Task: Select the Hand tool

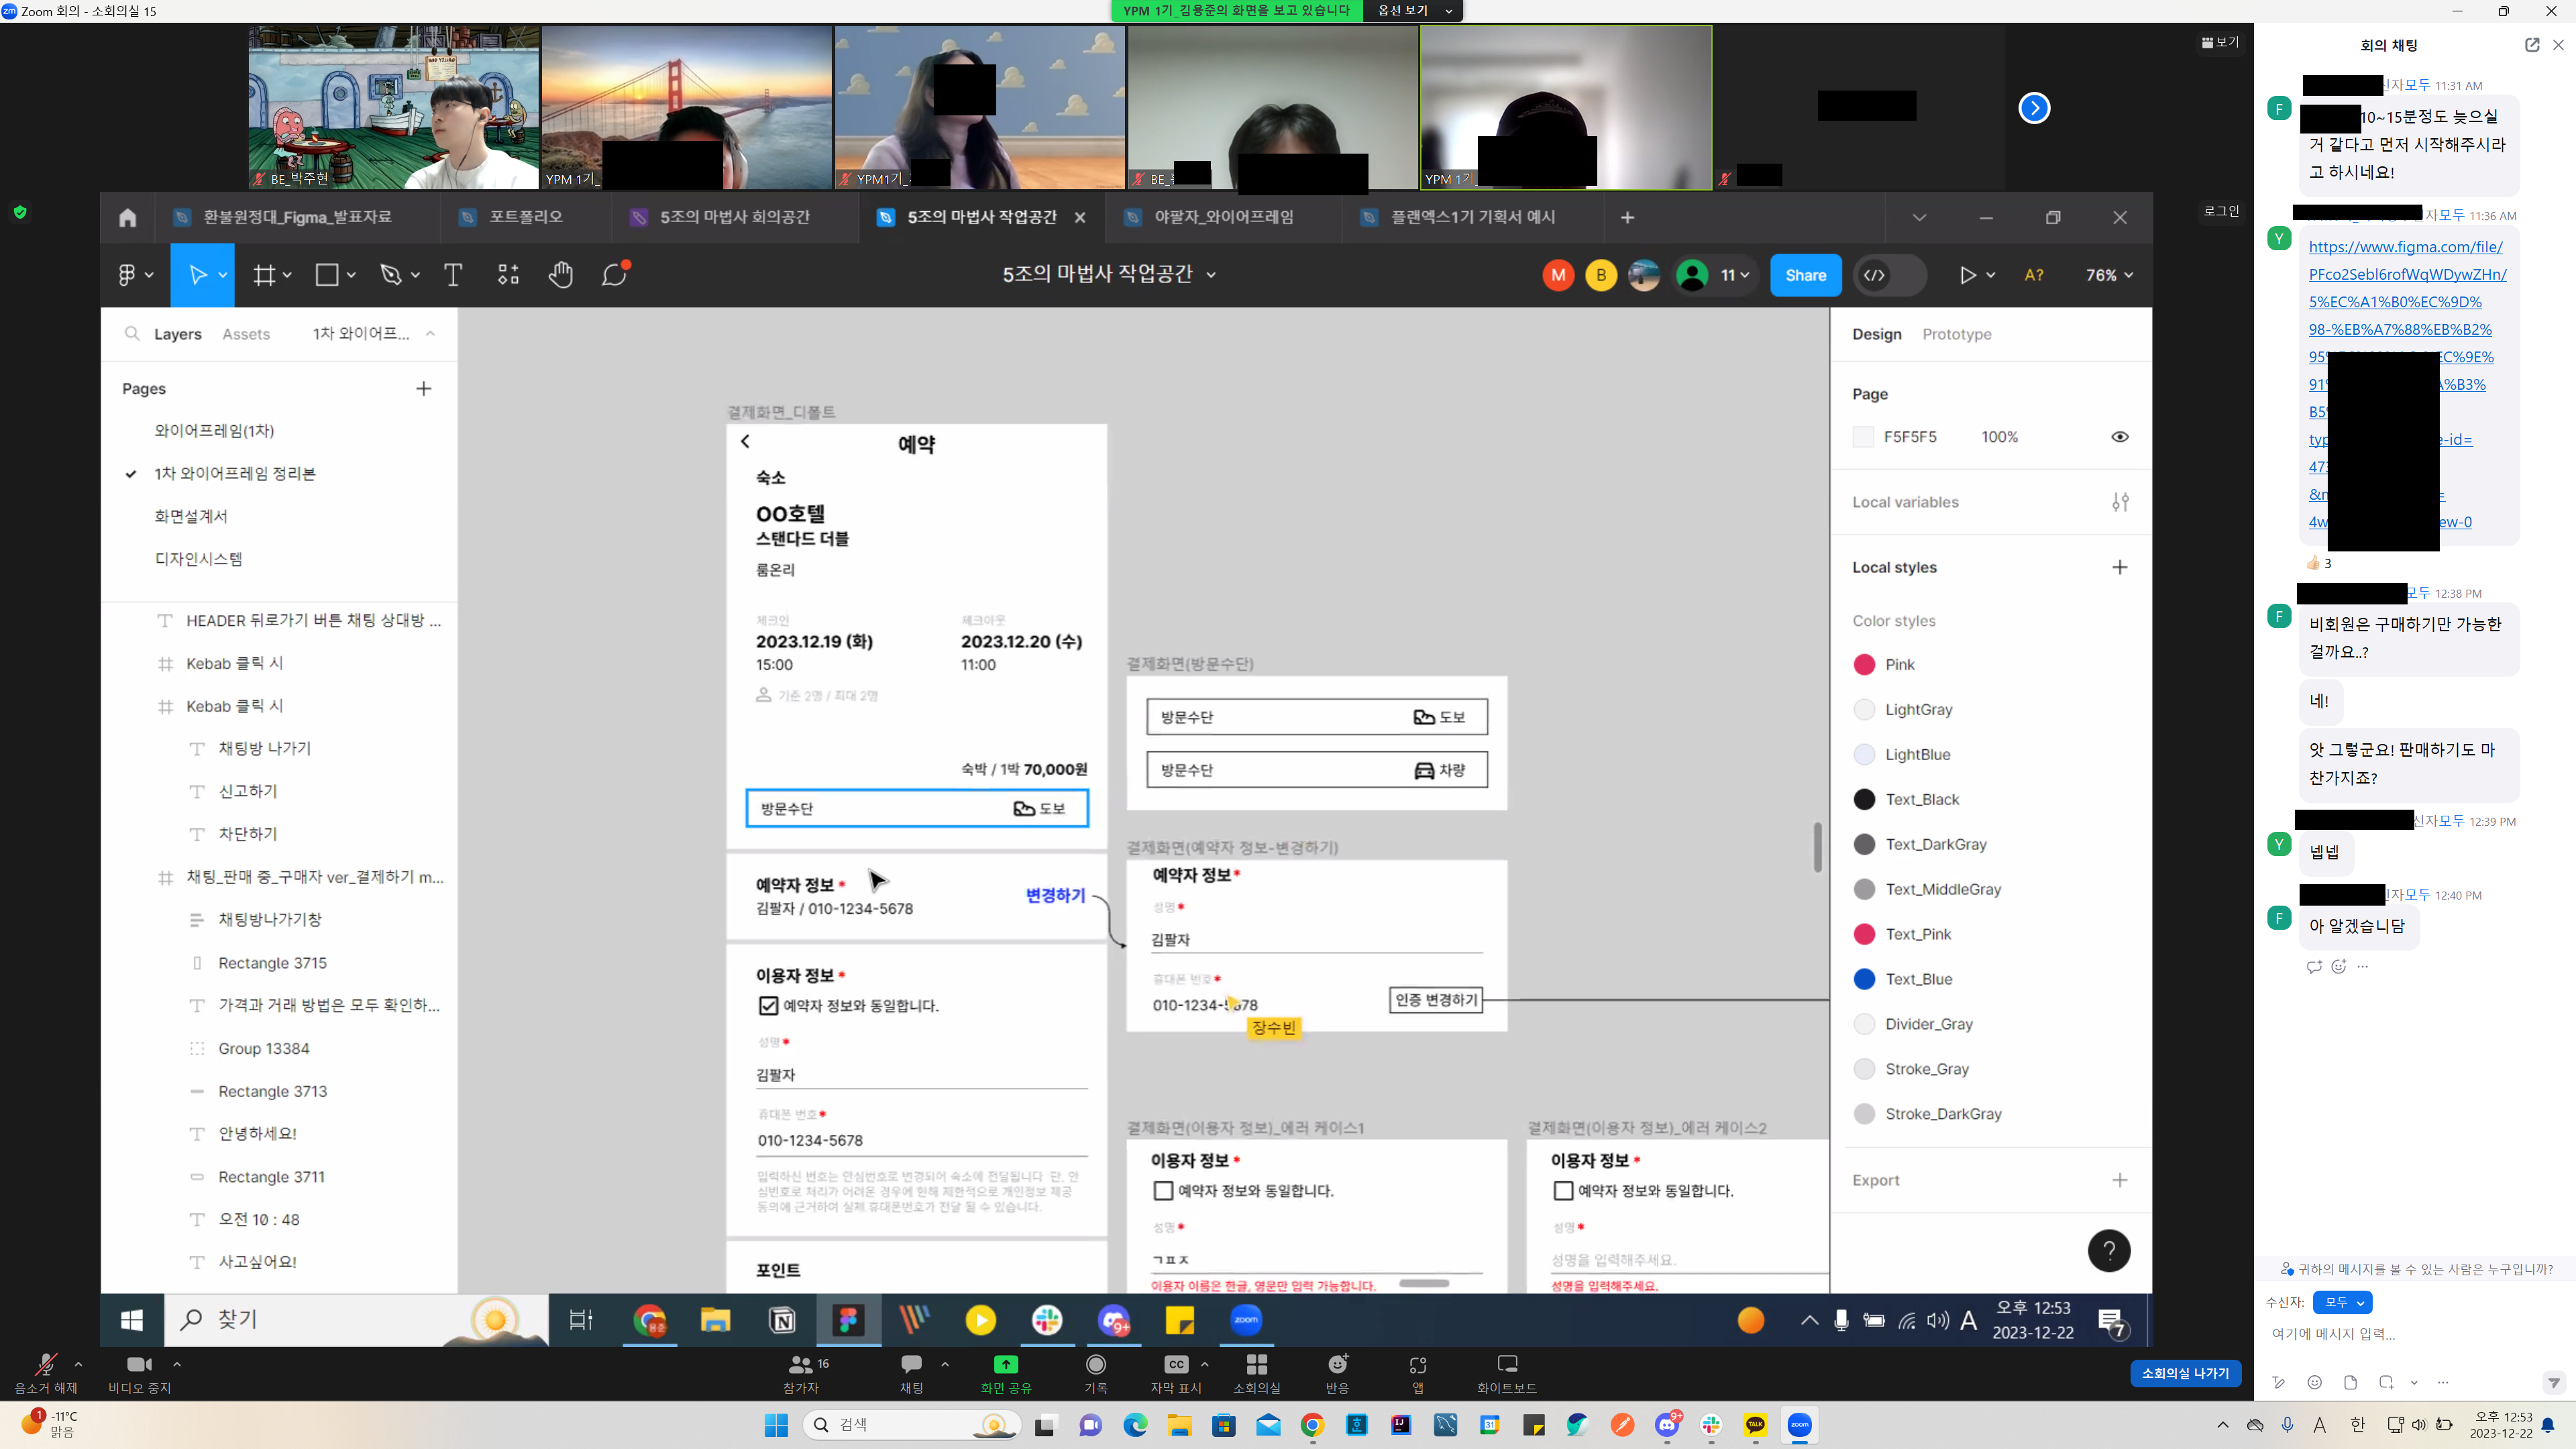Action: [560, 275]
